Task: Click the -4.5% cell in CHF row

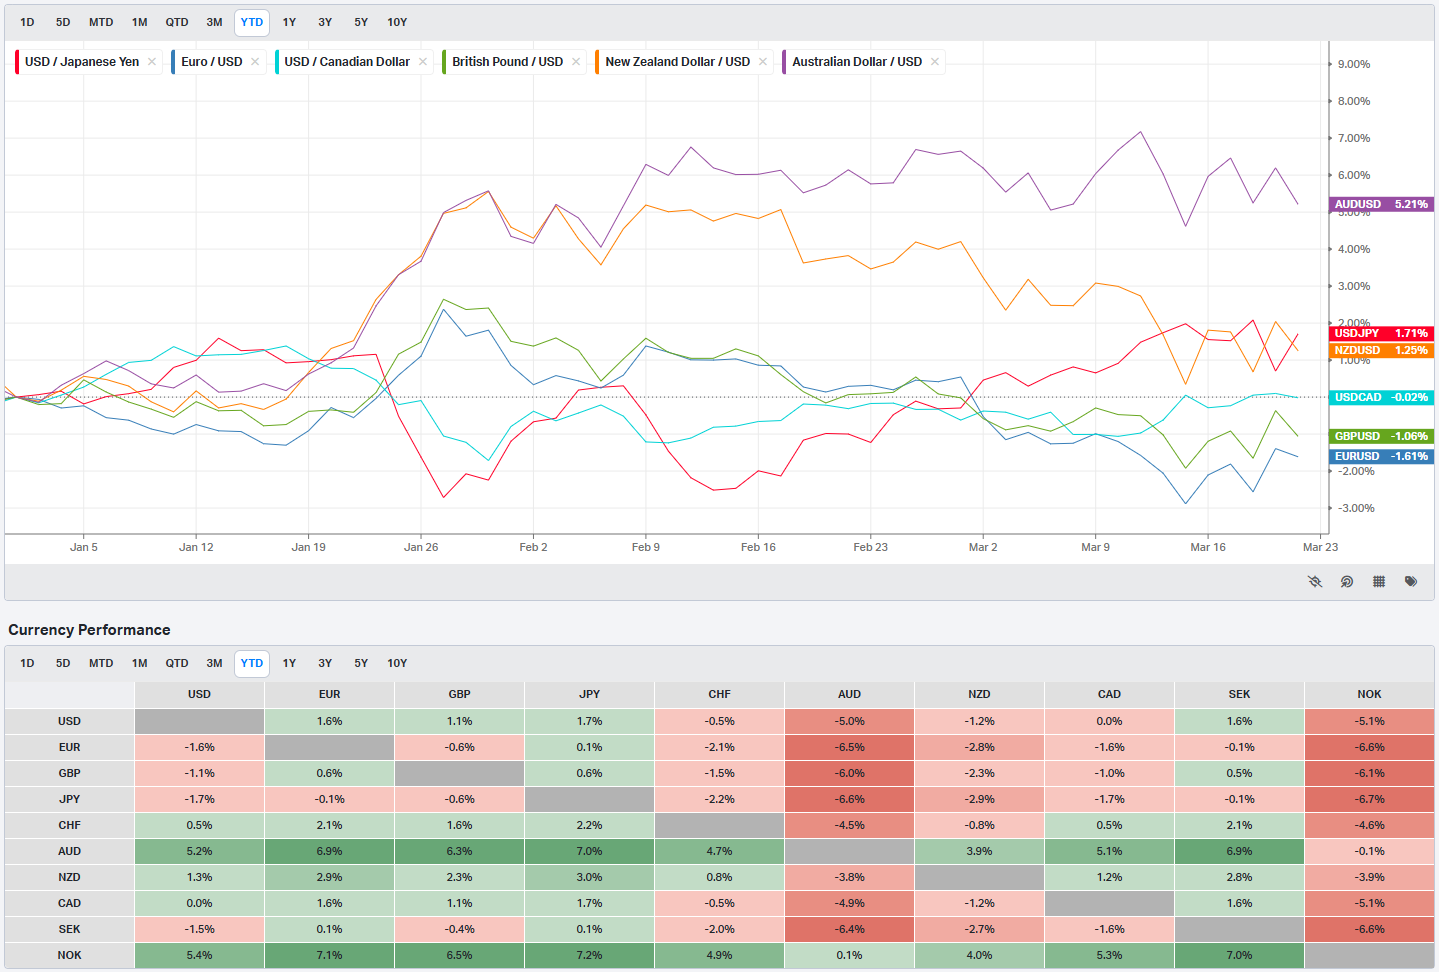Action: [849, 825]
